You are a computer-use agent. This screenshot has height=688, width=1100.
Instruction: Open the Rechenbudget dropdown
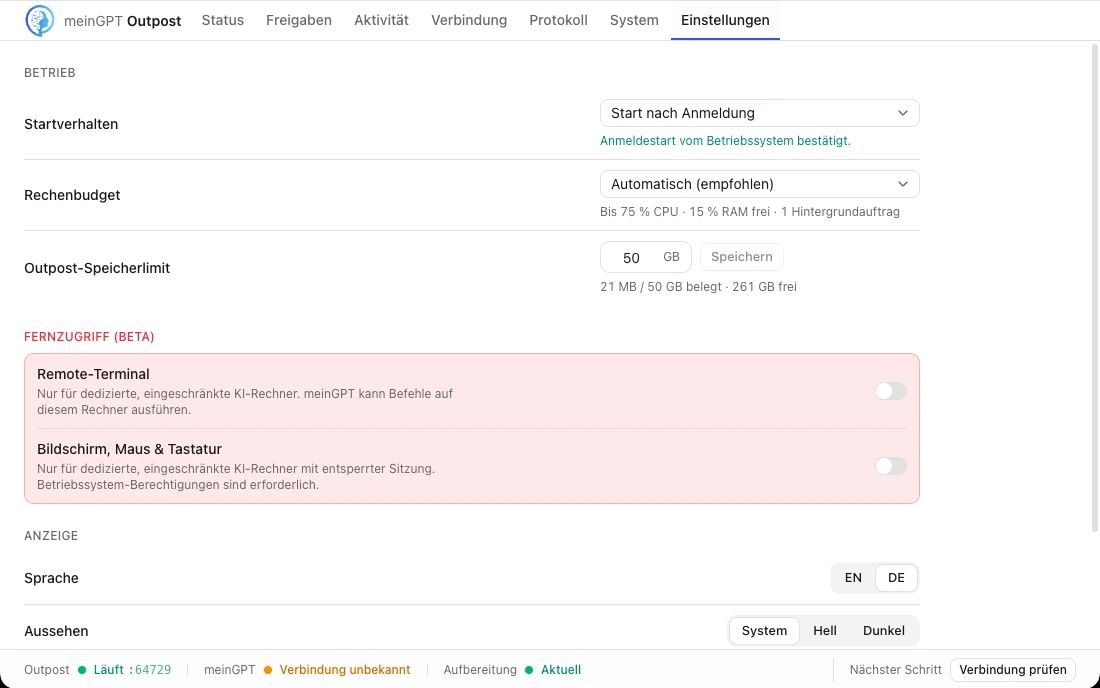pos(759,184)
